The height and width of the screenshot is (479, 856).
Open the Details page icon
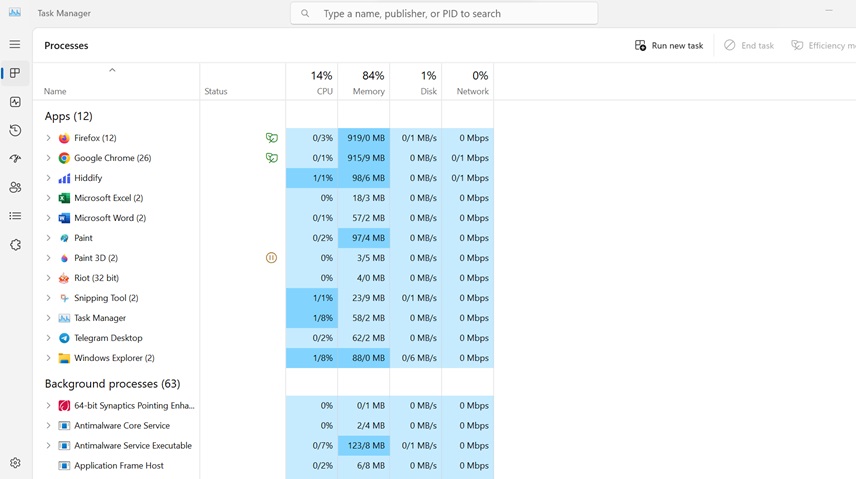click(15, 216)
